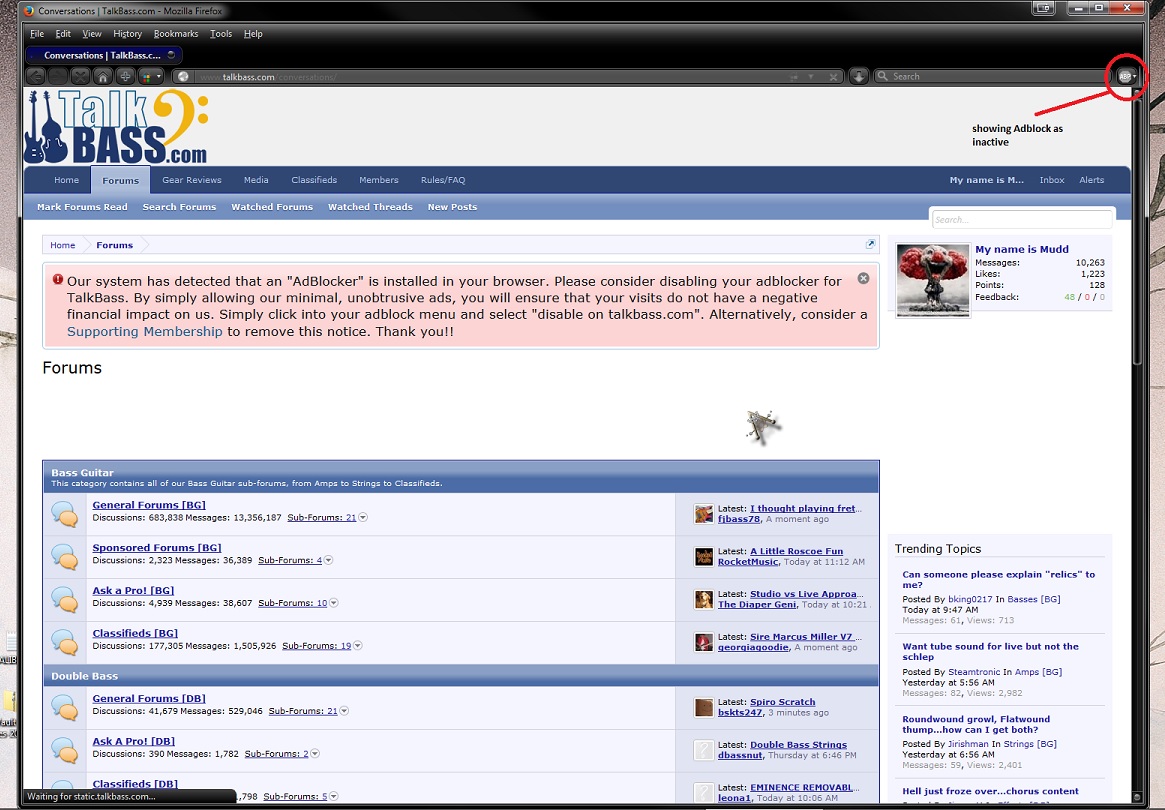Open the Members tab
The image size is (1165, 810).
pyautogui.click(x=379, y=180)
